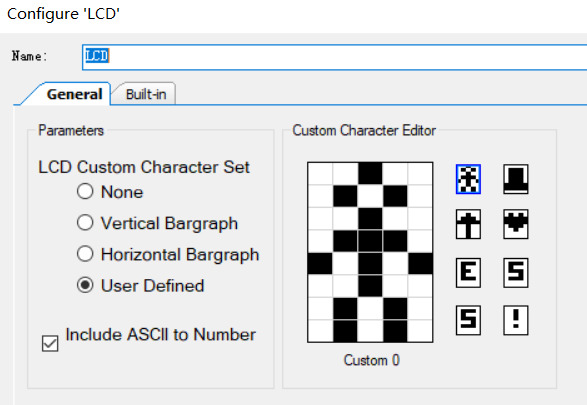Choose the S character in the bottom row

click(468, 320)
